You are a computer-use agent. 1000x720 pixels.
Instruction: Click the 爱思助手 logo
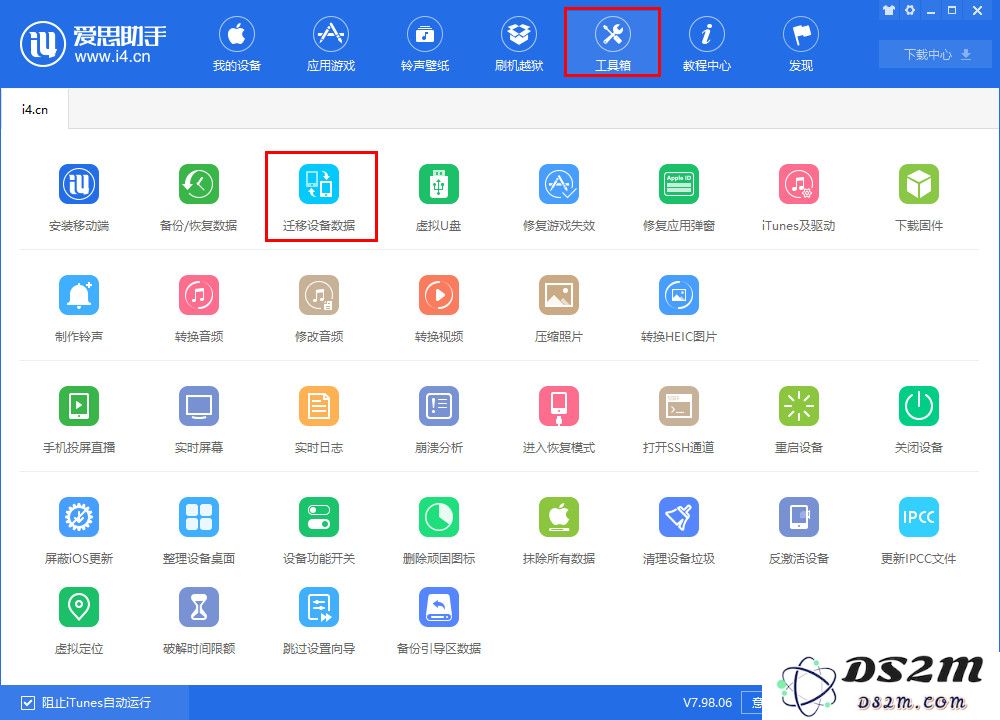[x=93, y=44]
